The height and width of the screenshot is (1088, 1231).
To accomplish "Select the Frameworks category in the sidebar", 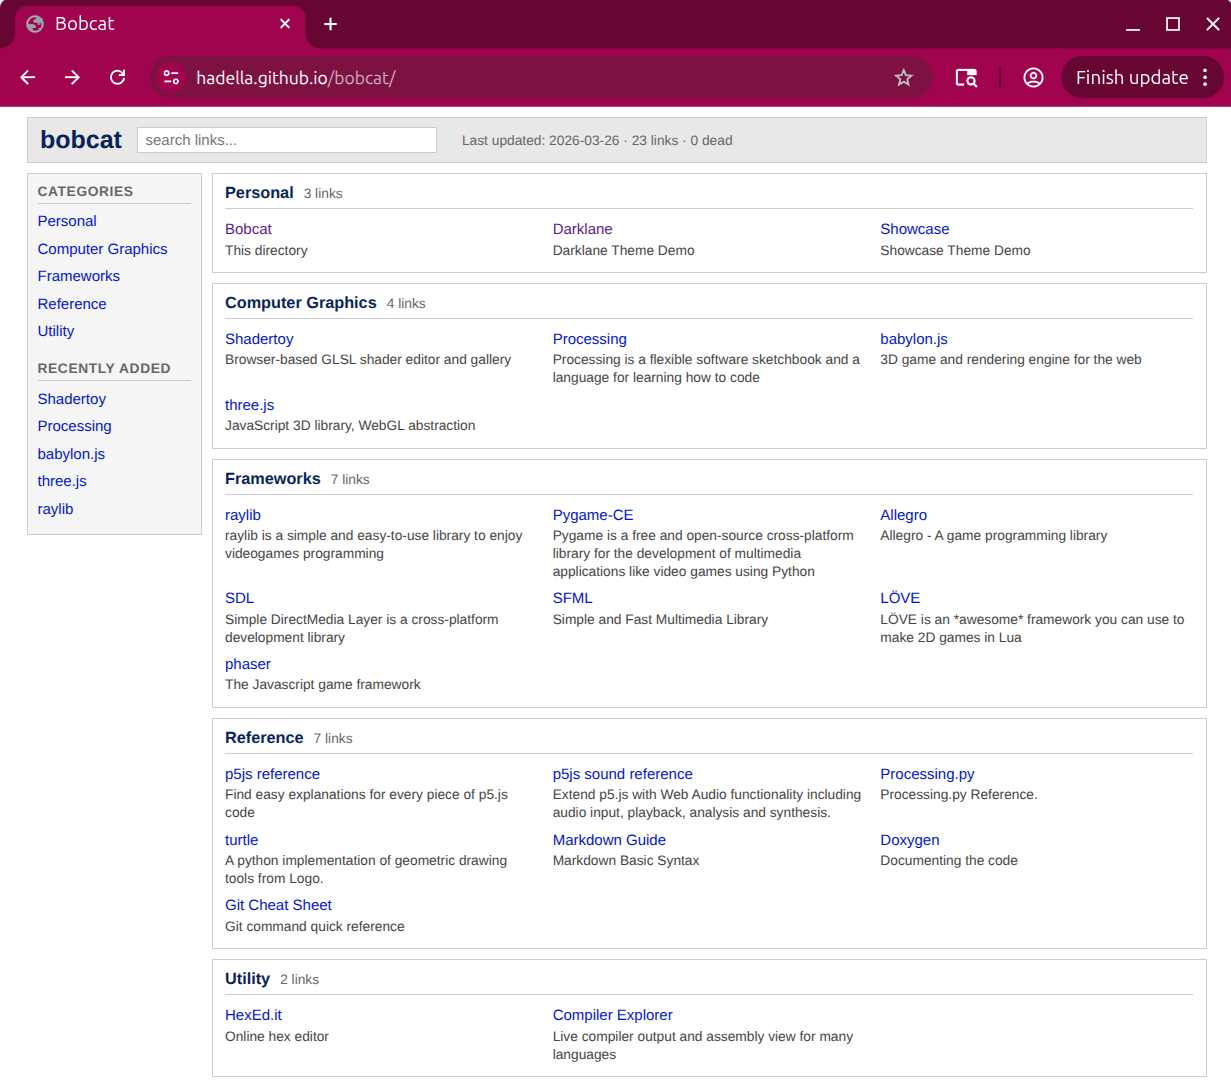I will pyautogui.click(x=78, y=275).
